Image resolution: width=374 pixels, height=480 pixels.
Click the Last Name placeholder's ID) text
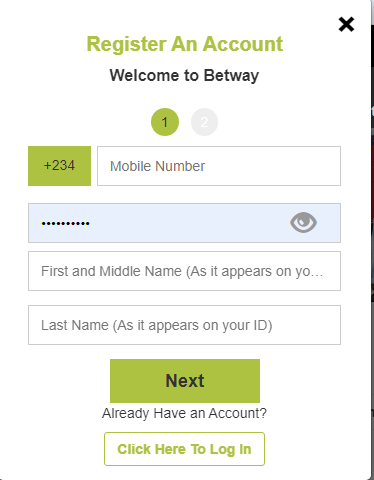tap(263, 325)
